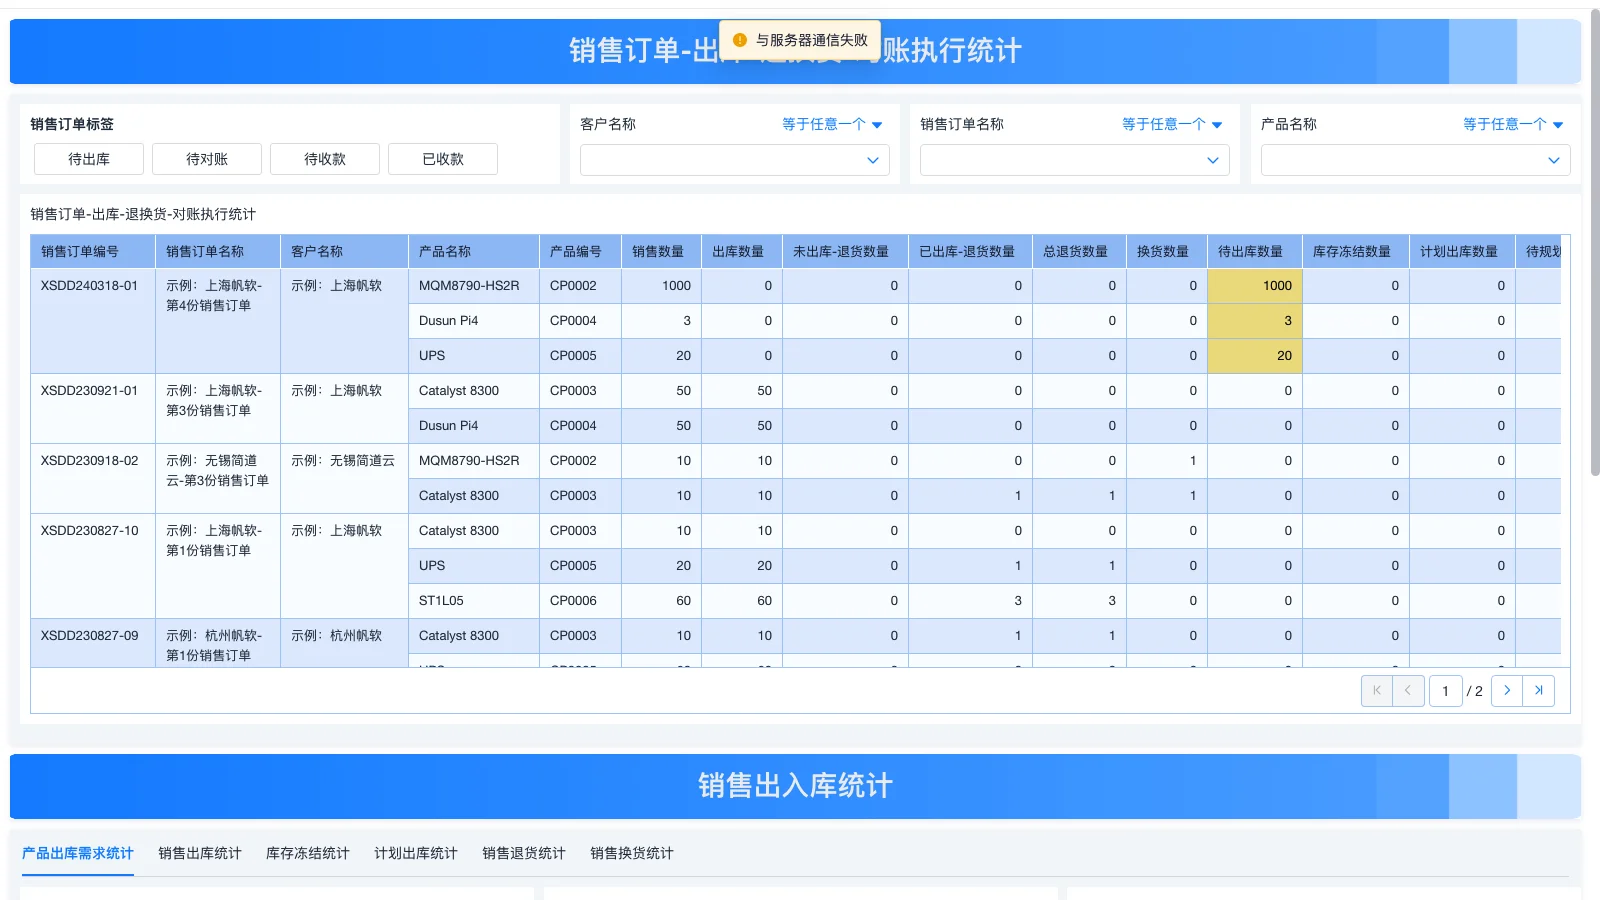Select order number XSDD230827-09 cell
Screen dimensions: 1600x900
tap(93, 643)
